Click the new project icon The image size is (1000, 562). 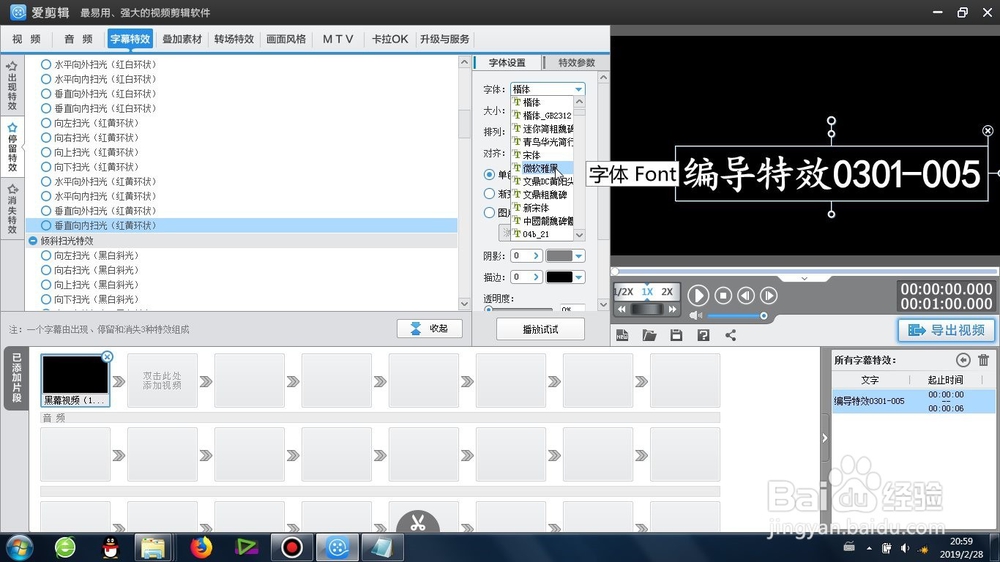coord(622,335)
